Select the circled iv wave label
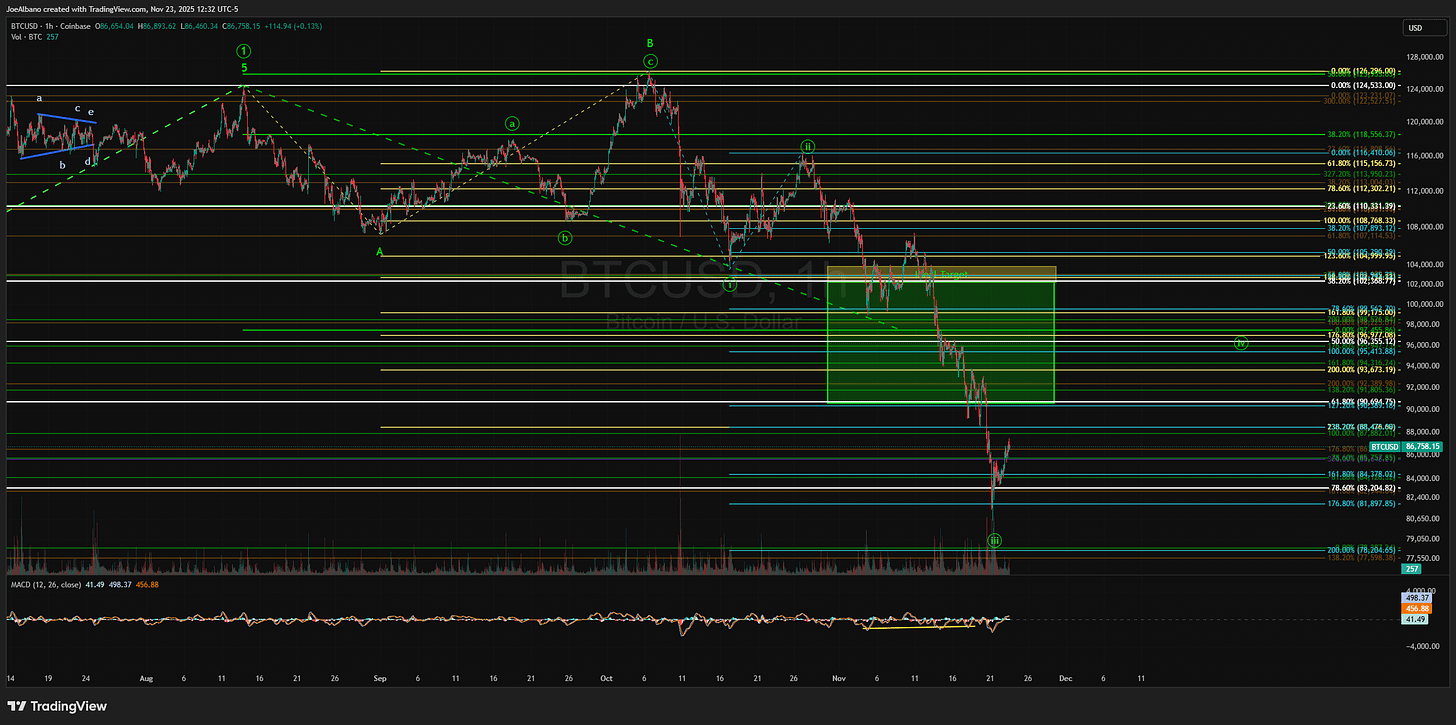 [x=1241, y=343]
